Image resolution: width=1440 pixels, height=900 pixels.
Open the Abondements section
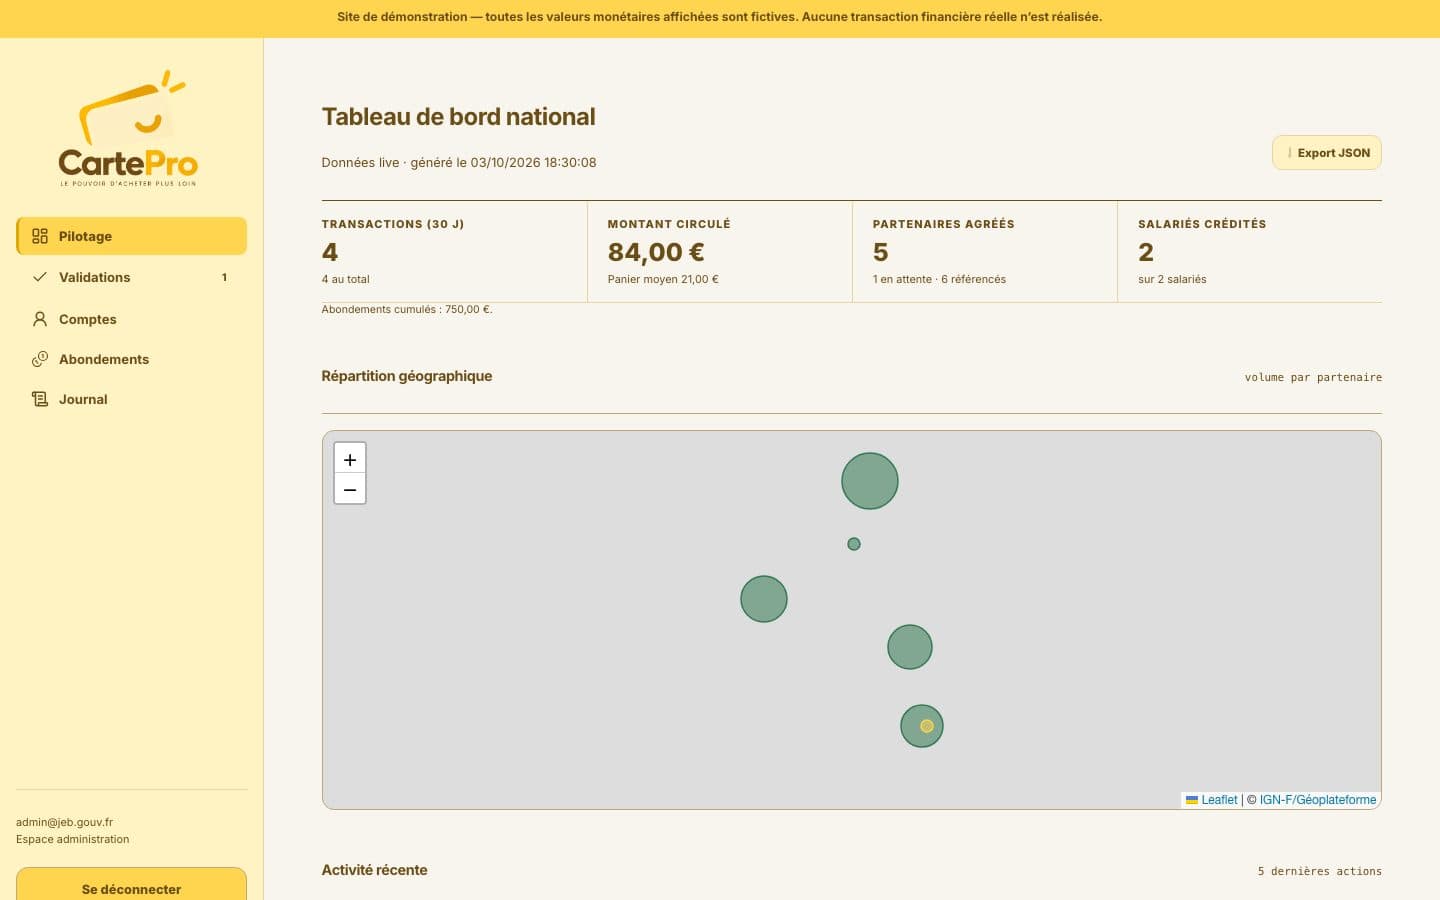131,359
